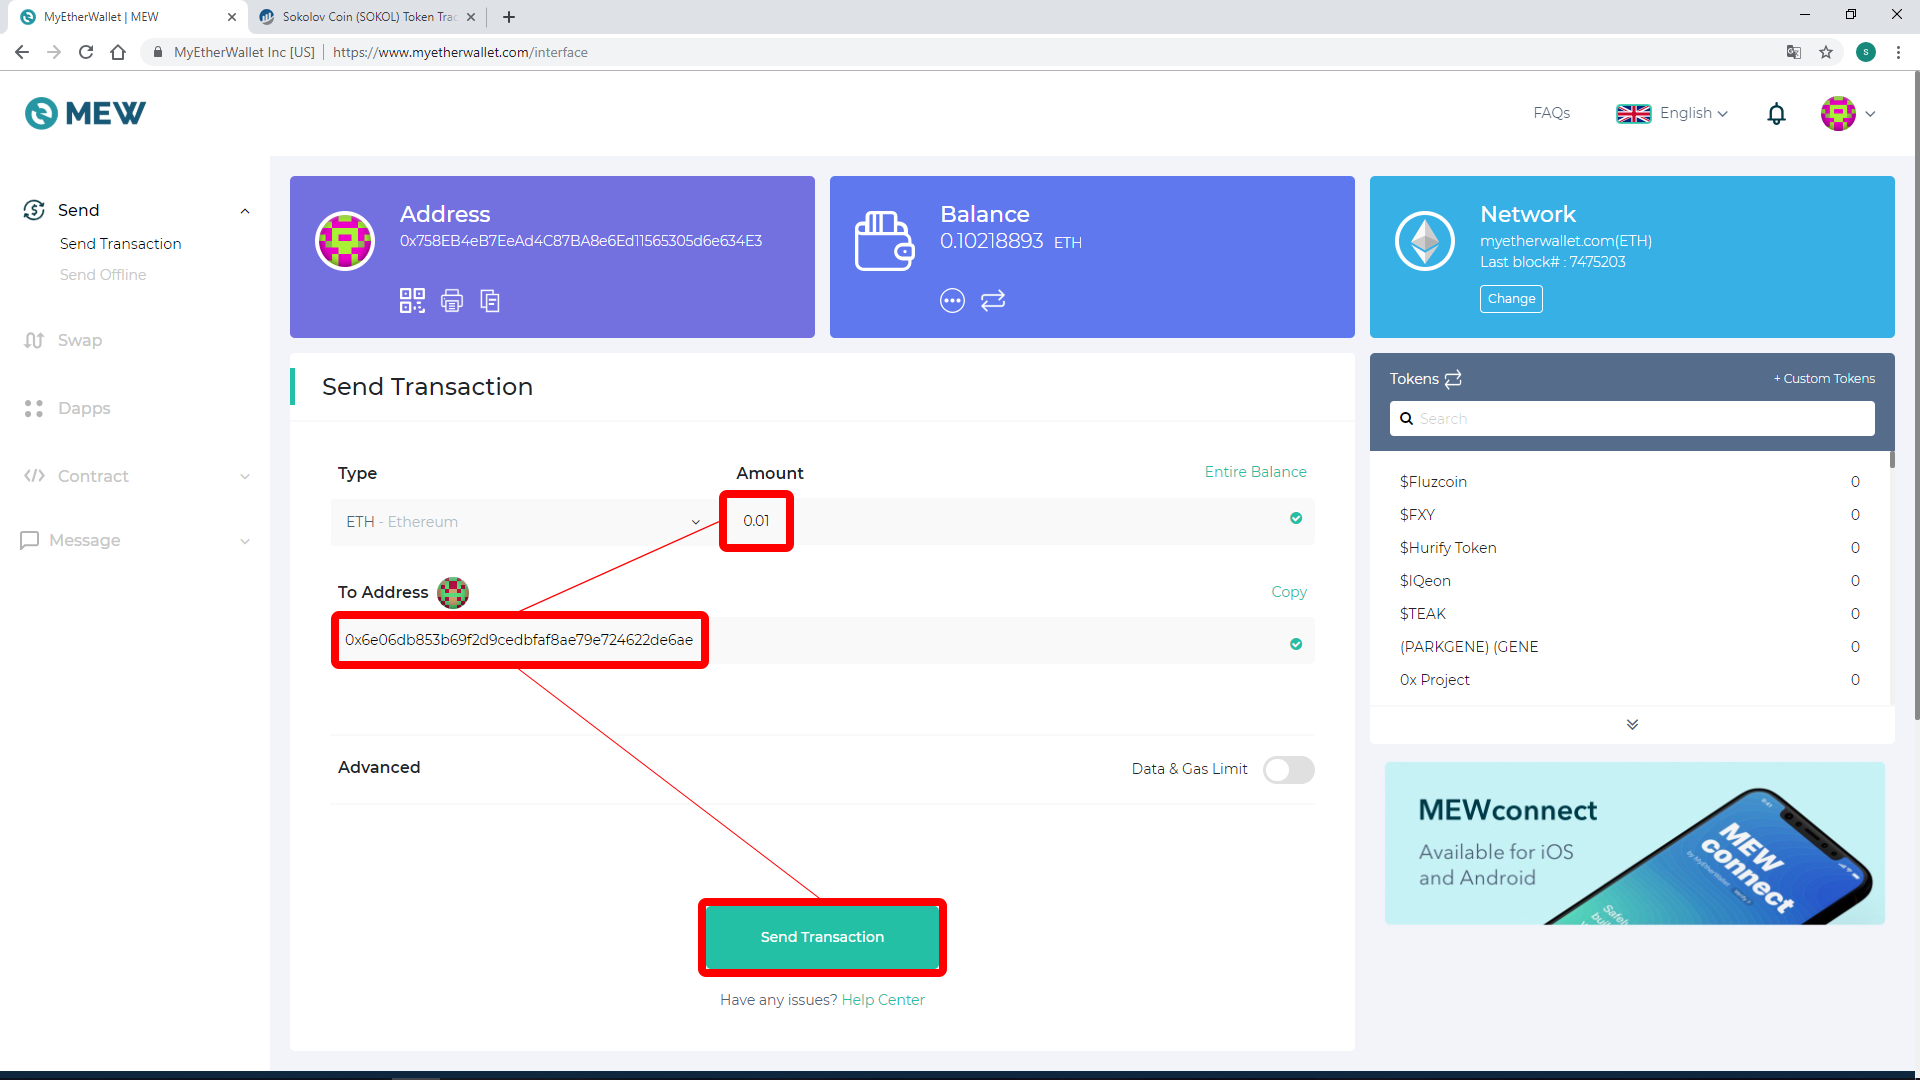Click the Entire Balance link
Screen dimensions: 1920x1080
(x=1255, y=472)
